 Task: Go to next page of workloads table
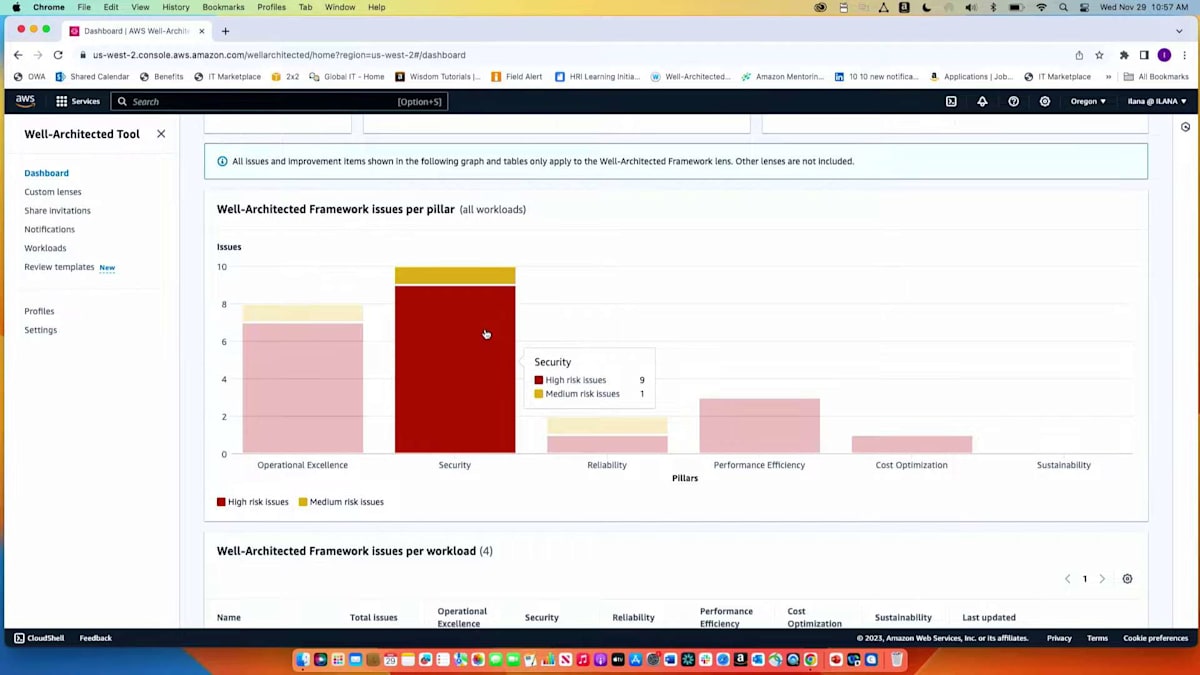tap(1102, 579)
